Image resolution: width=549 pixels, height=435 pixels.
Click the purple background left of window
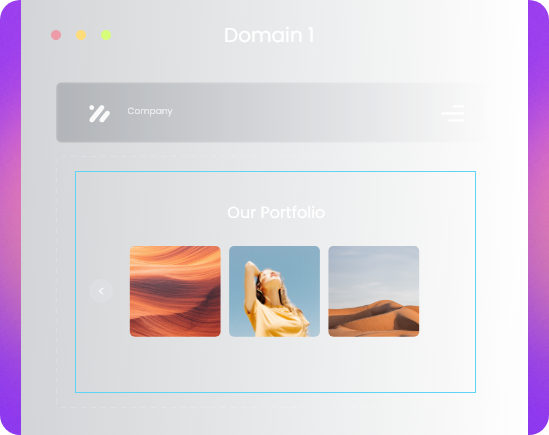click(x=11, y=217)
